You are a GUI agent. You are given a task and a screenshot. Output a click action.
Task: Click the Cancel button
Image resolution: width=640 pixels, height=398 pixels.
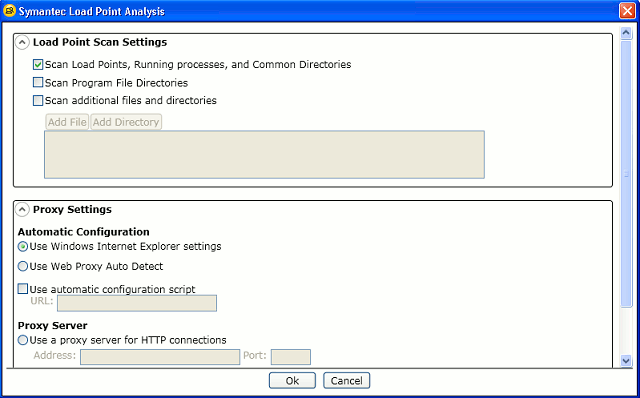(x=347, y=380)
